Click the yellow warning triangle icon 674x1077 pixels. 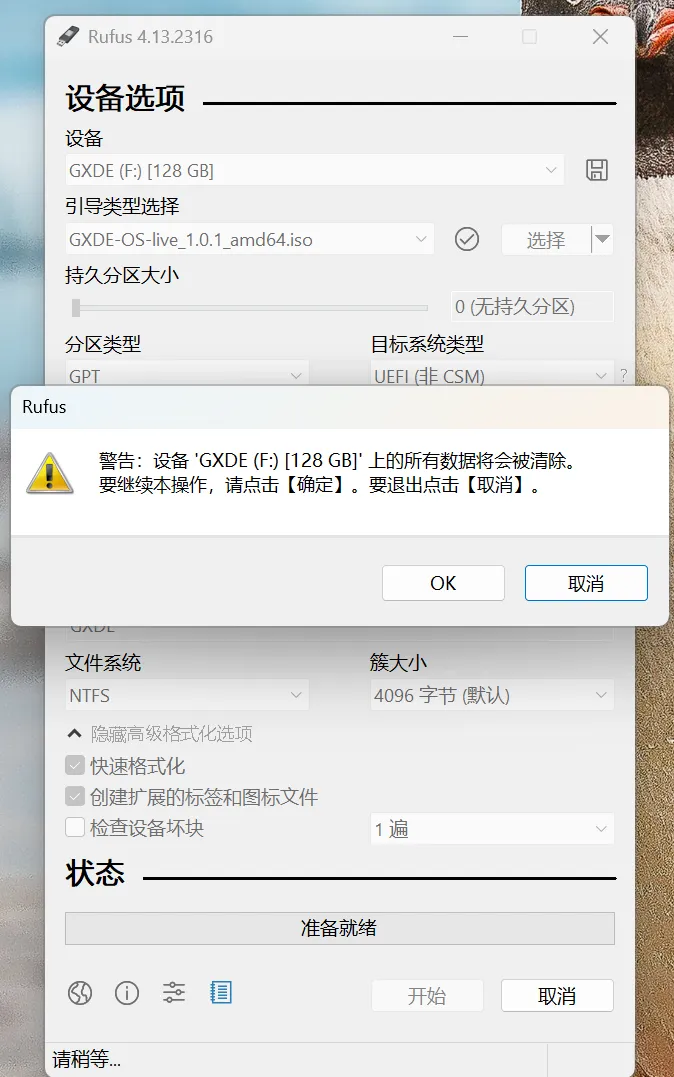[49, 473]
